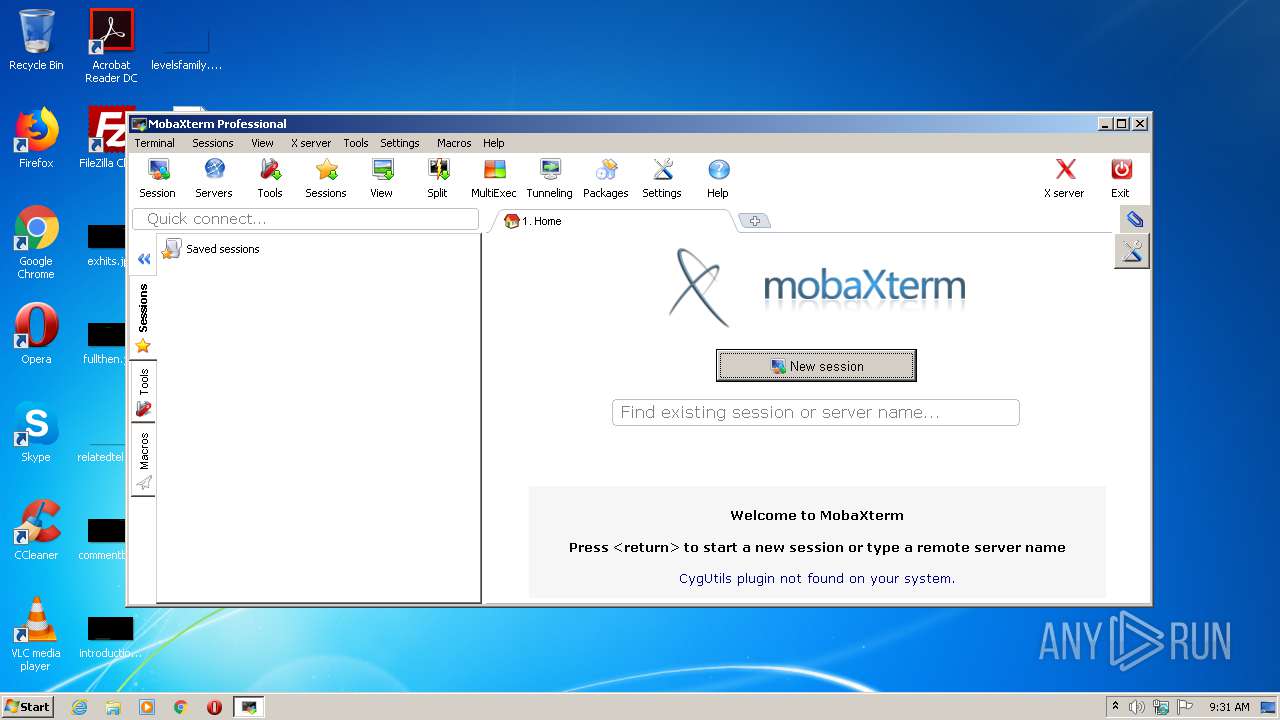
Task: Open Internet Explorer from taskbar
Action: [79, 707]
